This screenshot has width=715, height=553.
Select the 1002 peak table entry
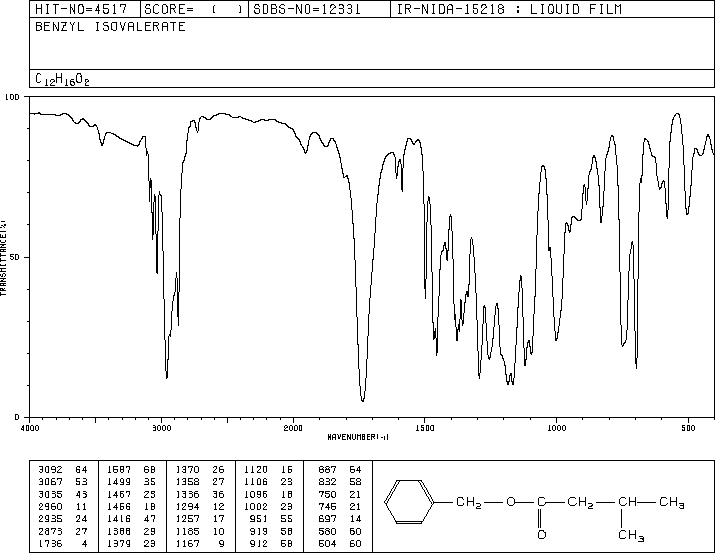tap(269, 506)
